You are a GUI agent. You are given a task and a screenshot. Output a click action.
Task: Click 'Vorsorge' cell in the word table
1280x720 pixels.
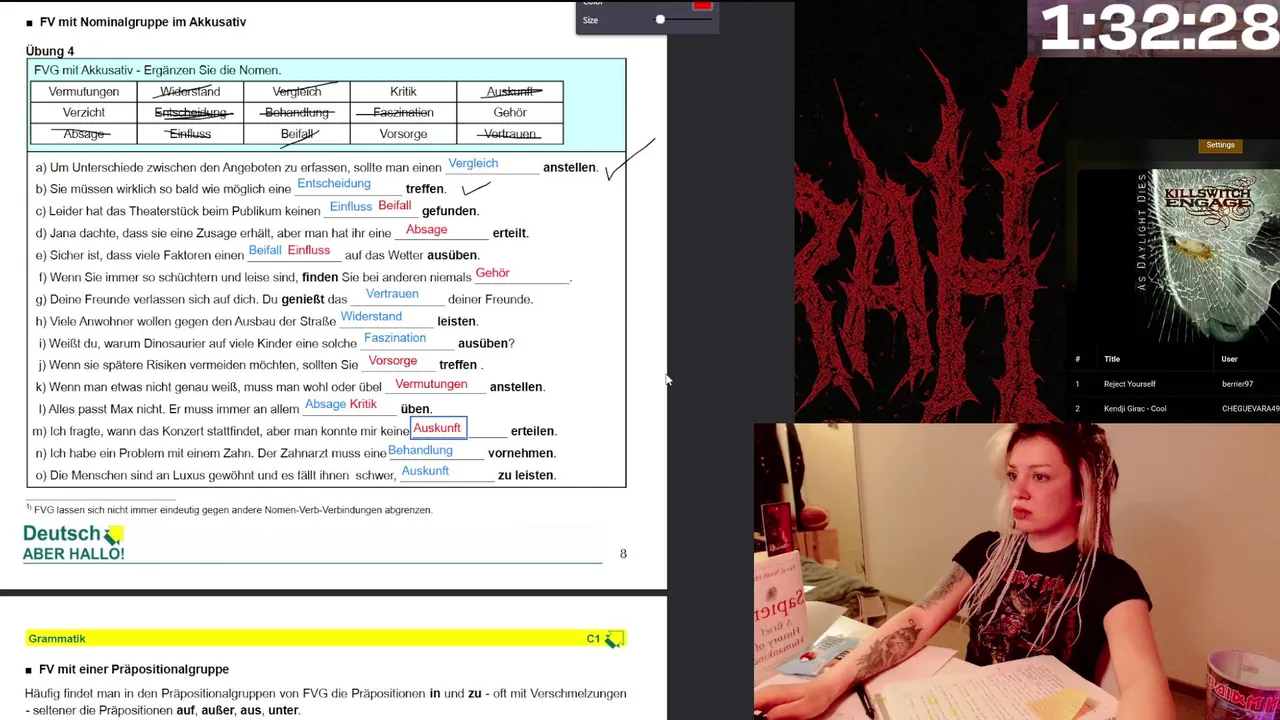point(403,134)
